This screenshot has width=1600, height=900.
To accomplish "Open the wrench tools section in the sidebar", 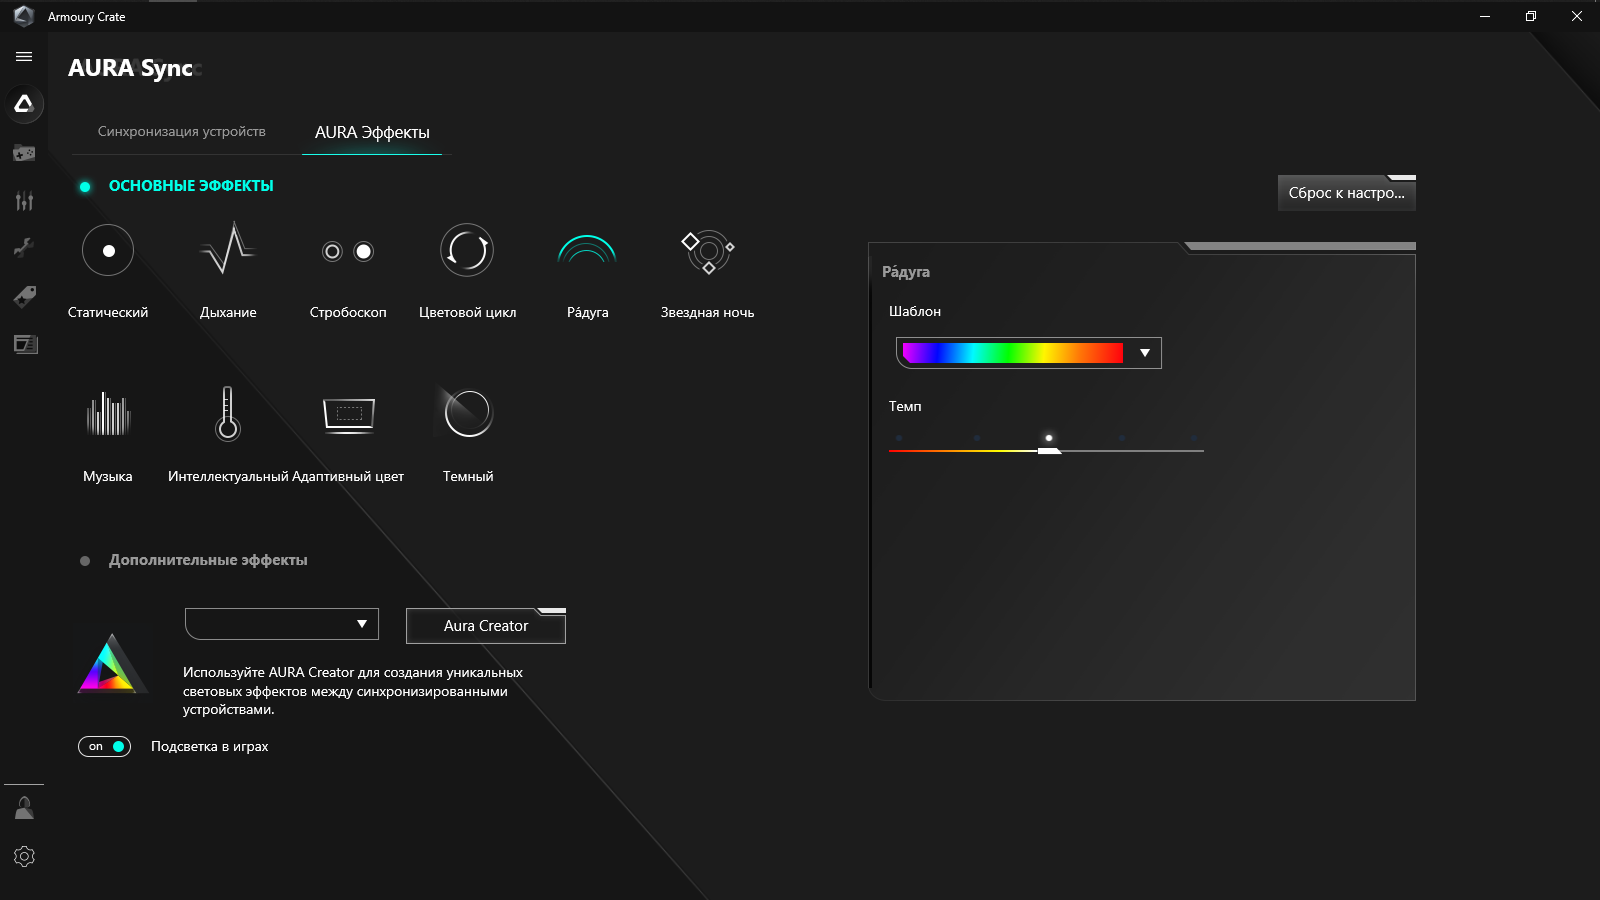I will point(24,248).
